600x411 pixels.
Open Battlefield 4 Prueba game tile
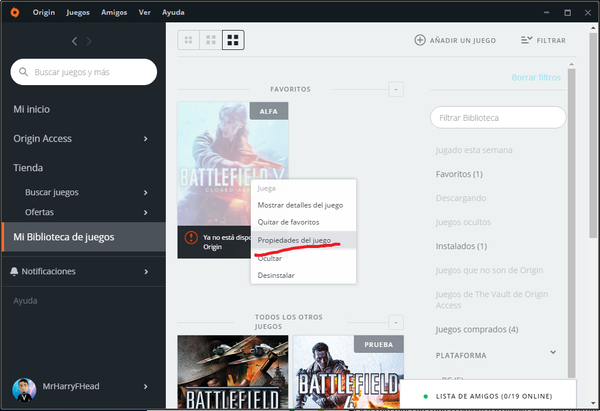(348, 371)
